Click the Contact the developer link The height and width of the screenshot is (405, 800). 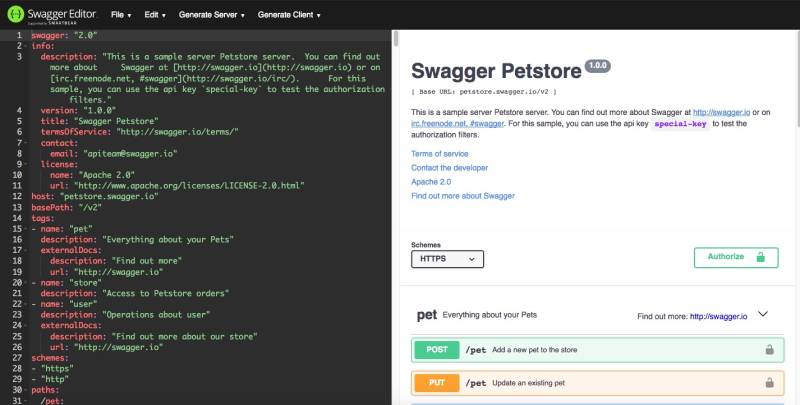[x=453, y=168]
